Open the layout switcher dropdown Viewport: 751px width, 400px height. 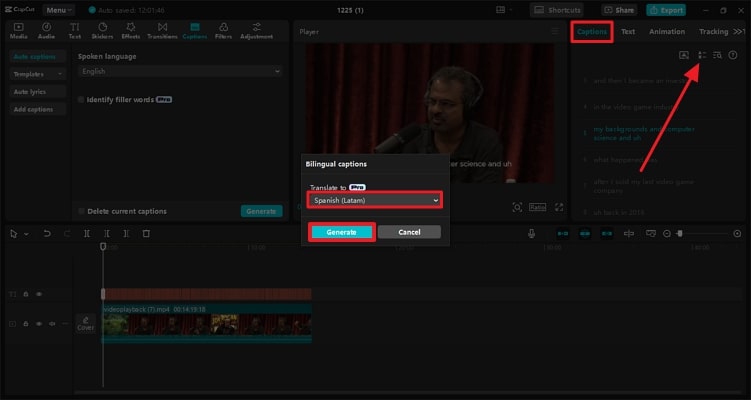[x=504, y=10]
